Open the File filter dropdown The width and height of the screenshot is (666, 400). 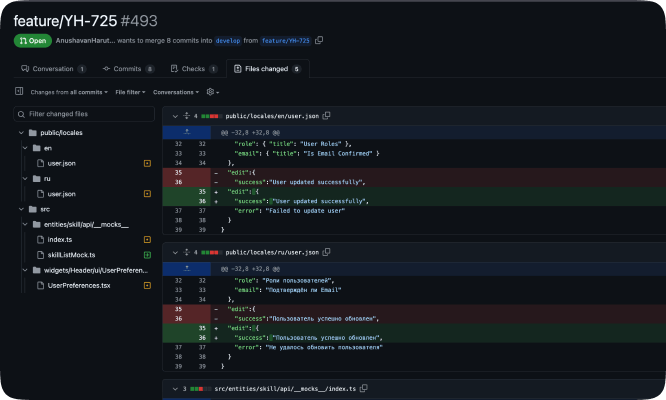(x=130, y=92)
